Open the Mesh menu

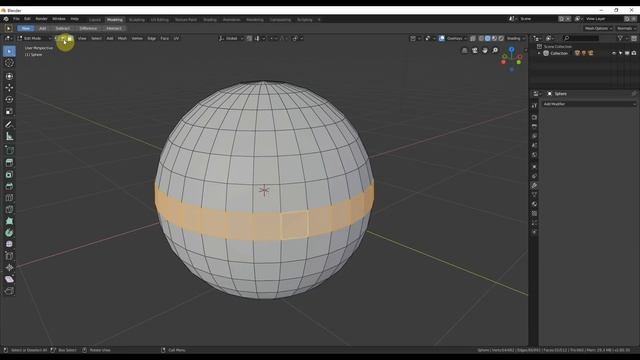point(122,38)
